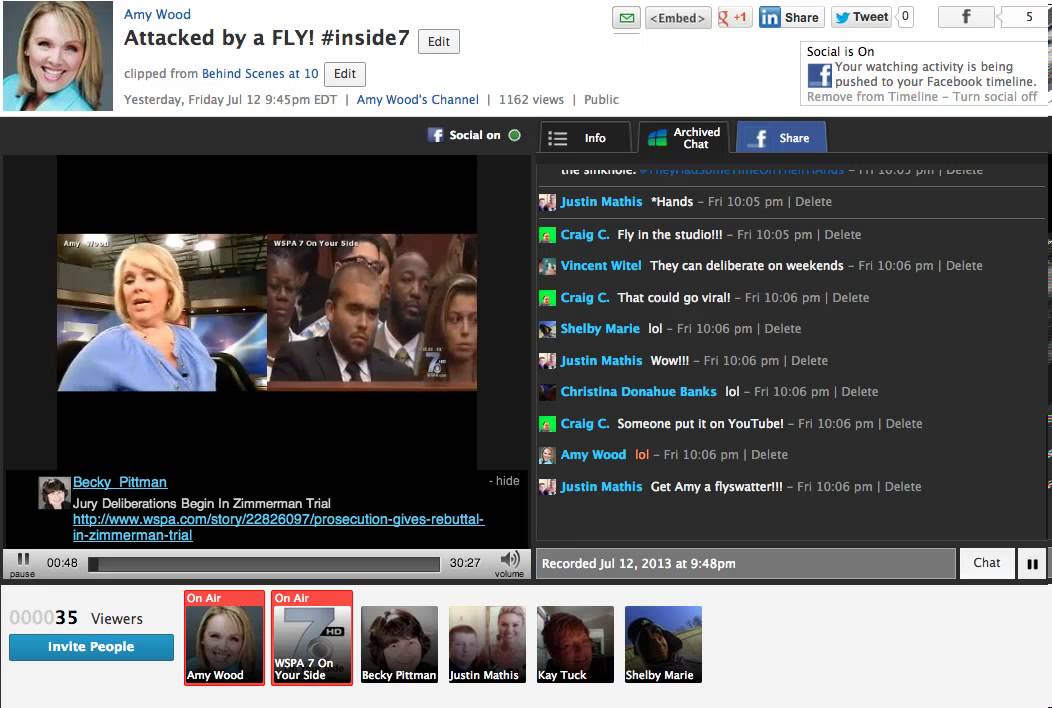Image resolution: width=1052 pixels, height=708 pixels.
Task: Click the tweet count bubble showing 0
Action: pos(906,17)
